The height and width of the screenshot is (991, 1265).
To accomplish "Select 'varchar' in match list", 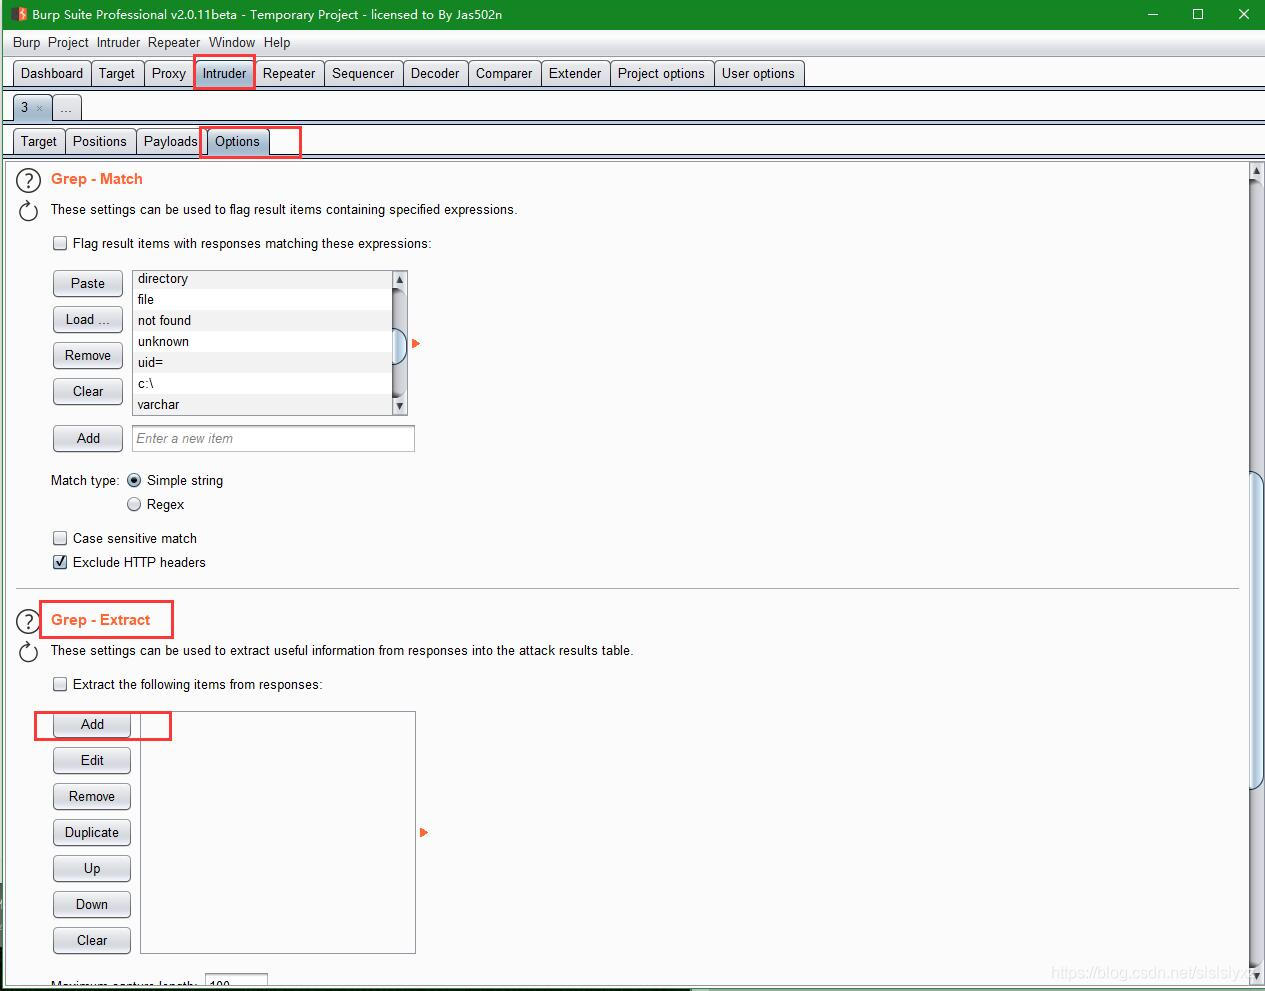I will 262,404.
